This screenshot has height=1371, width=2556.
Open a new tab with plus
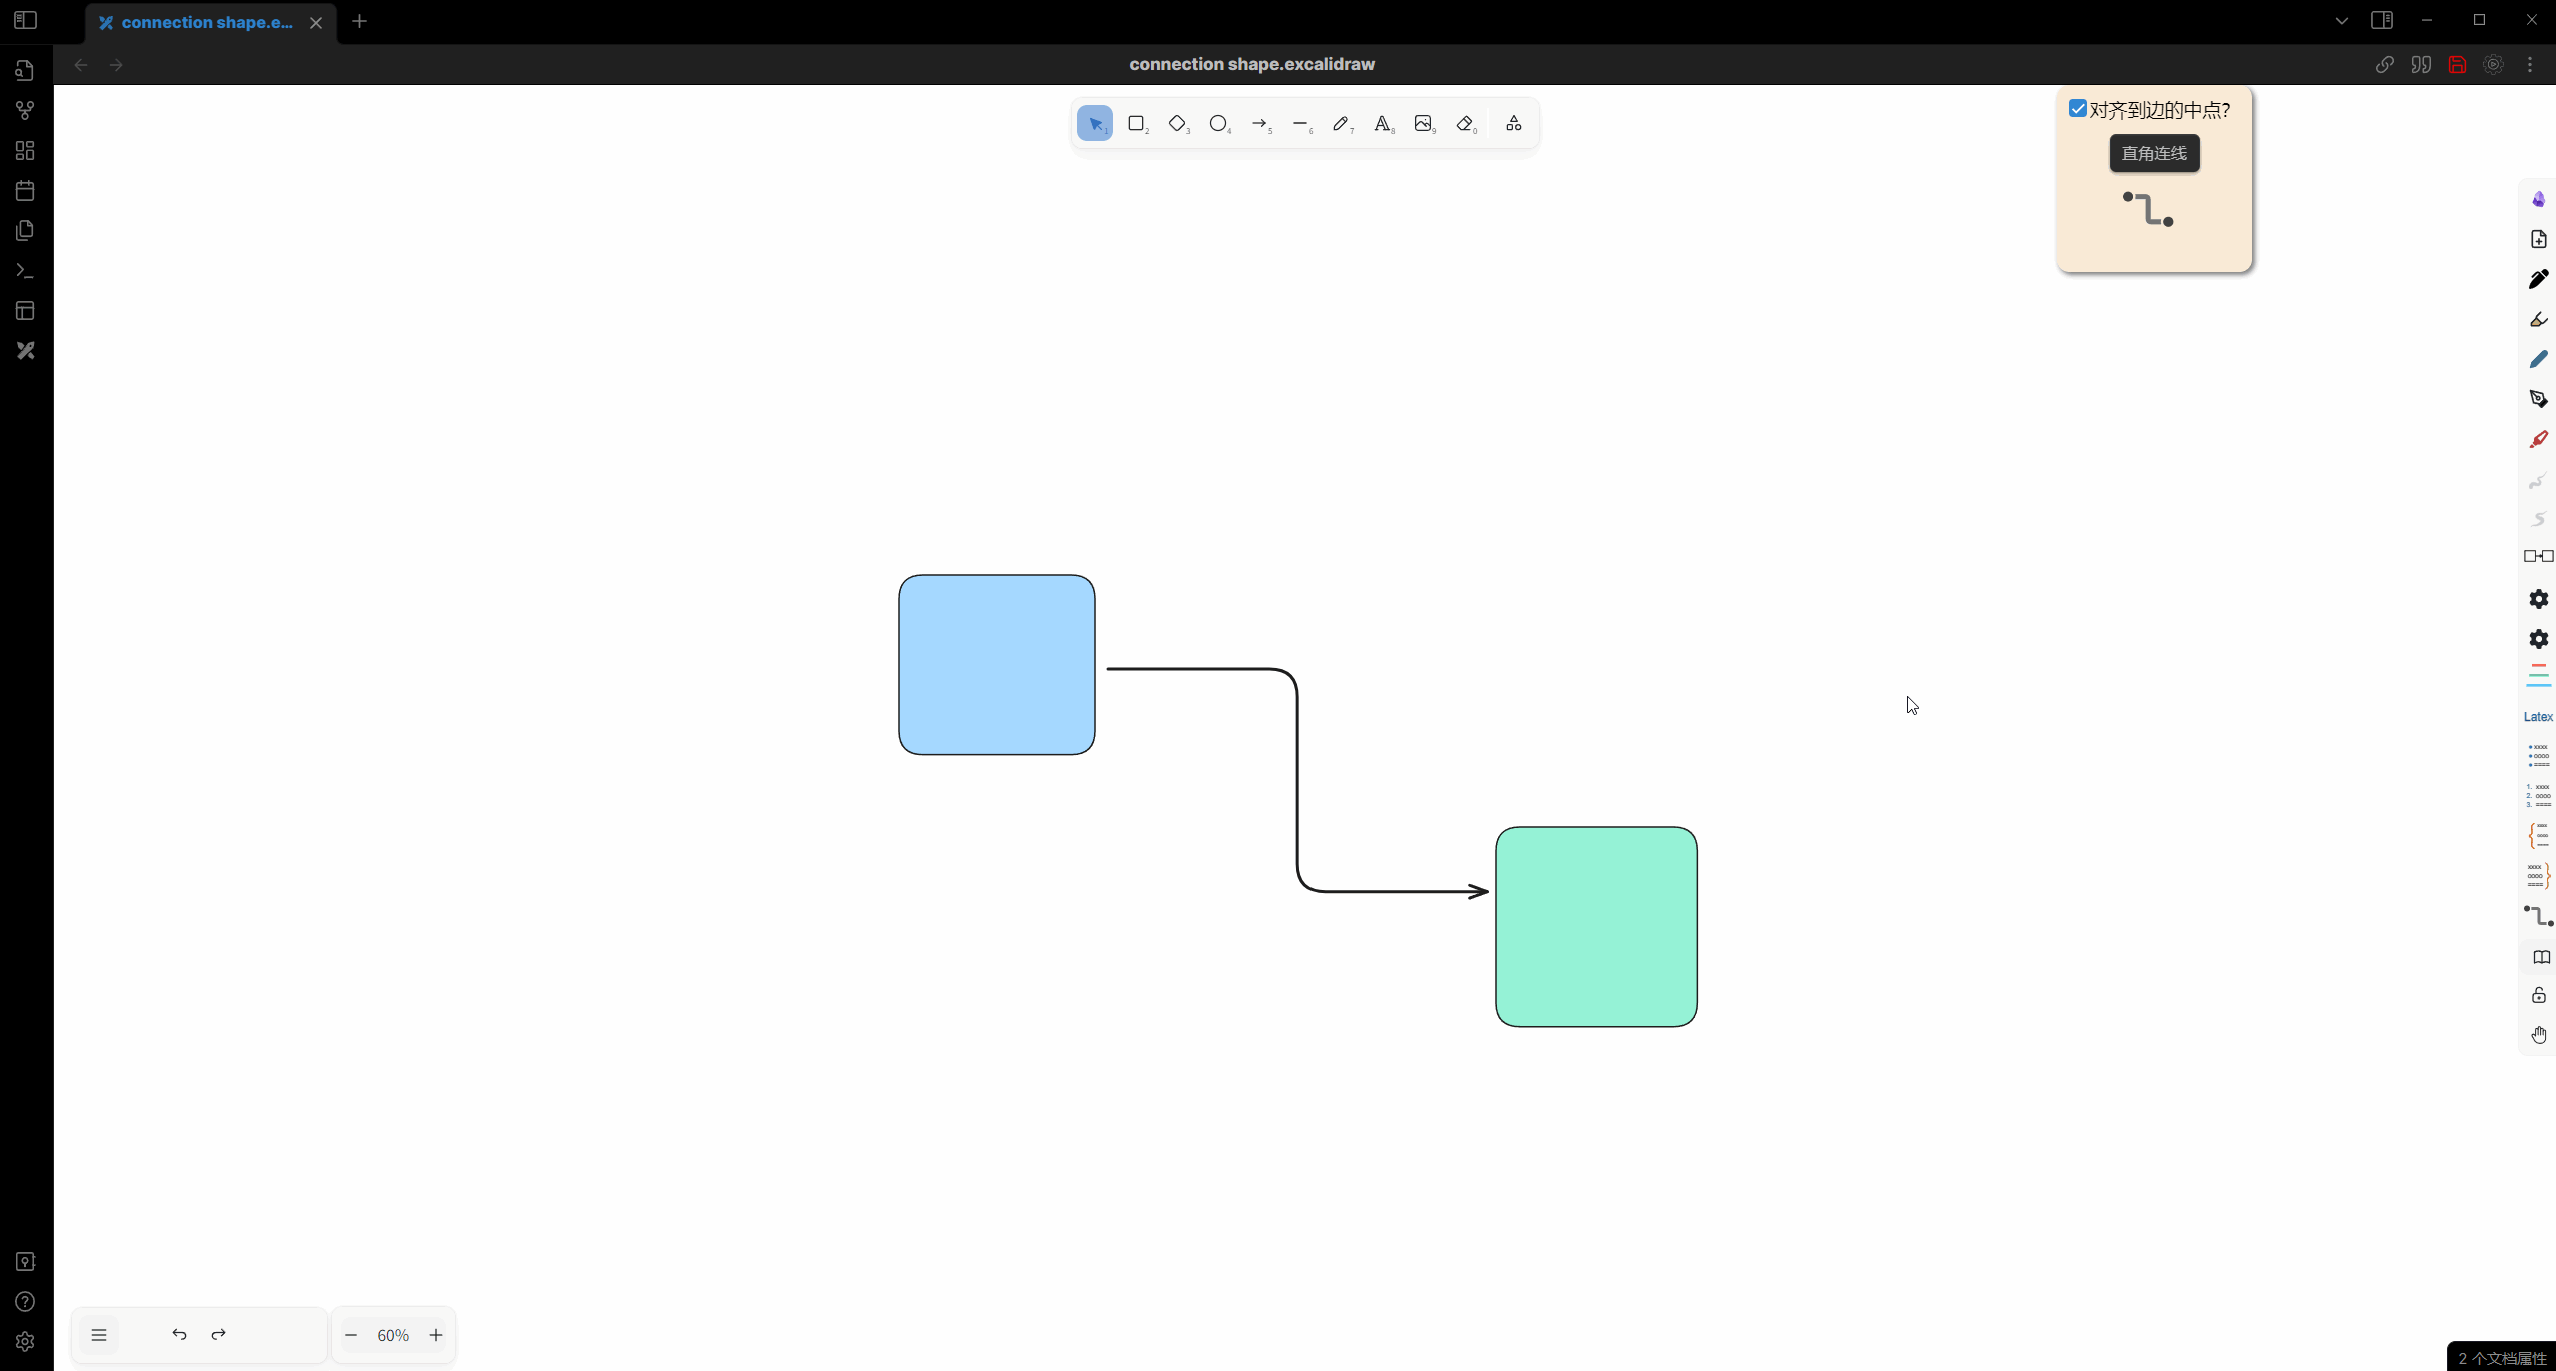coord(360,22)
